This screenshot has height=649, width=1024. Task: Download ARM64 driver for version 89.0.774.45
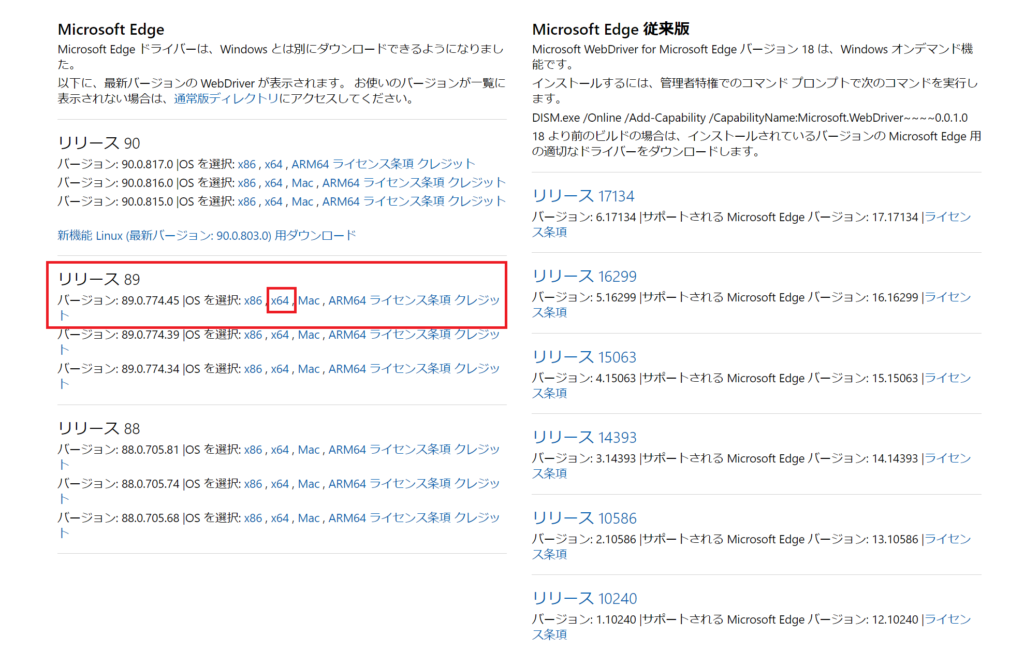(347, 300)
